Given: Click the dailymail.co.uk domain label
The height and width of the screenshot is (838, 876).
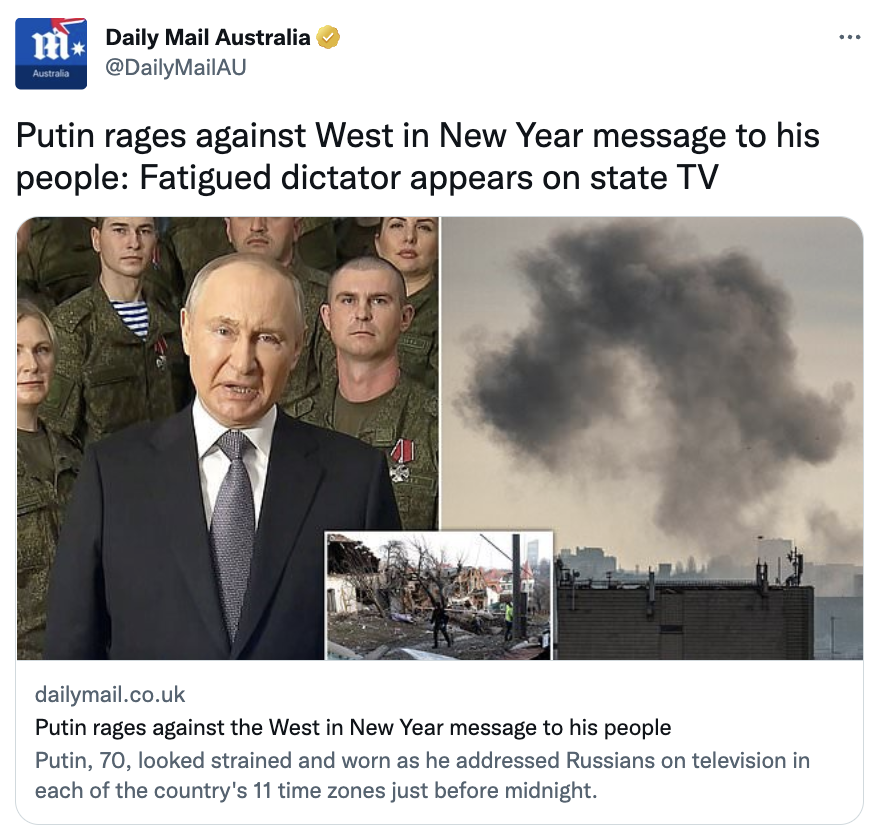Looking at the screenshot, I should point(110,694).
